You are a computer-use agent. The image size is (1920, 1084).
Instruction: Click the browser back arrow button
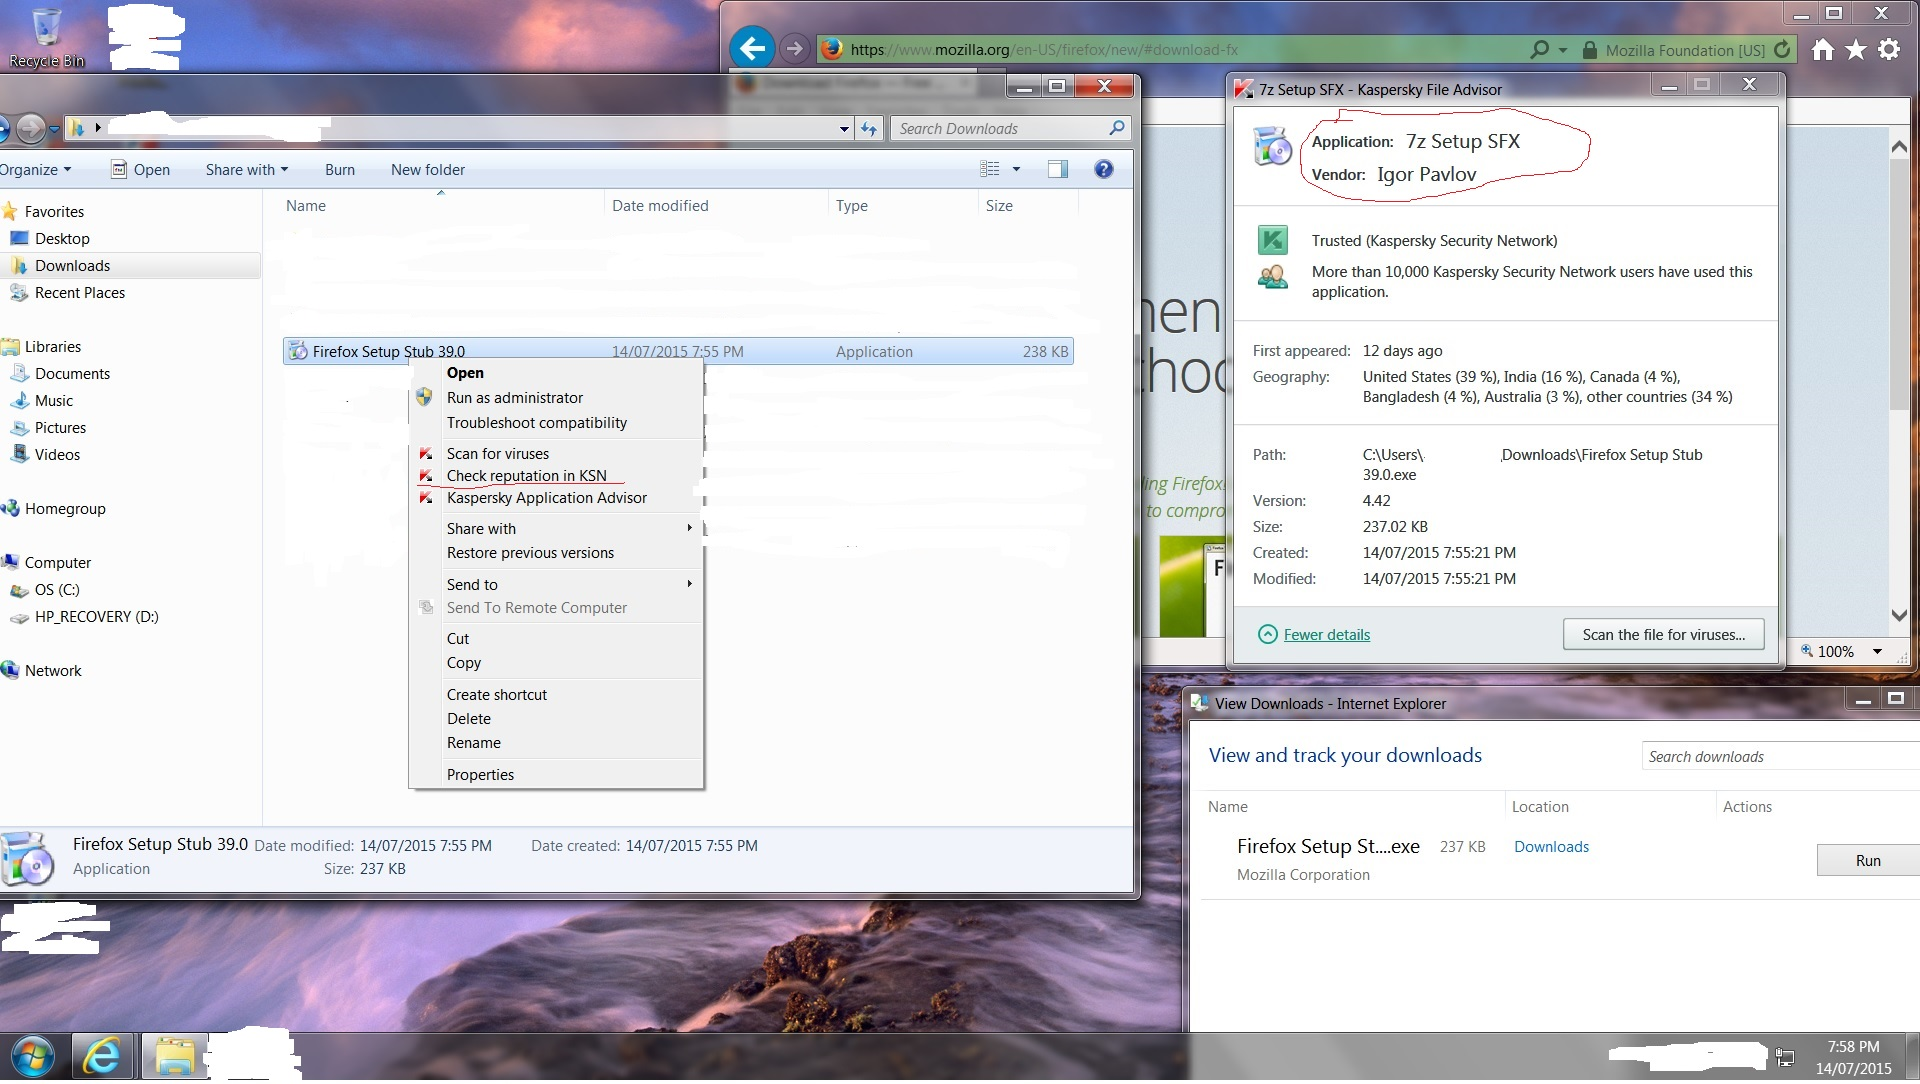point(752,48)
